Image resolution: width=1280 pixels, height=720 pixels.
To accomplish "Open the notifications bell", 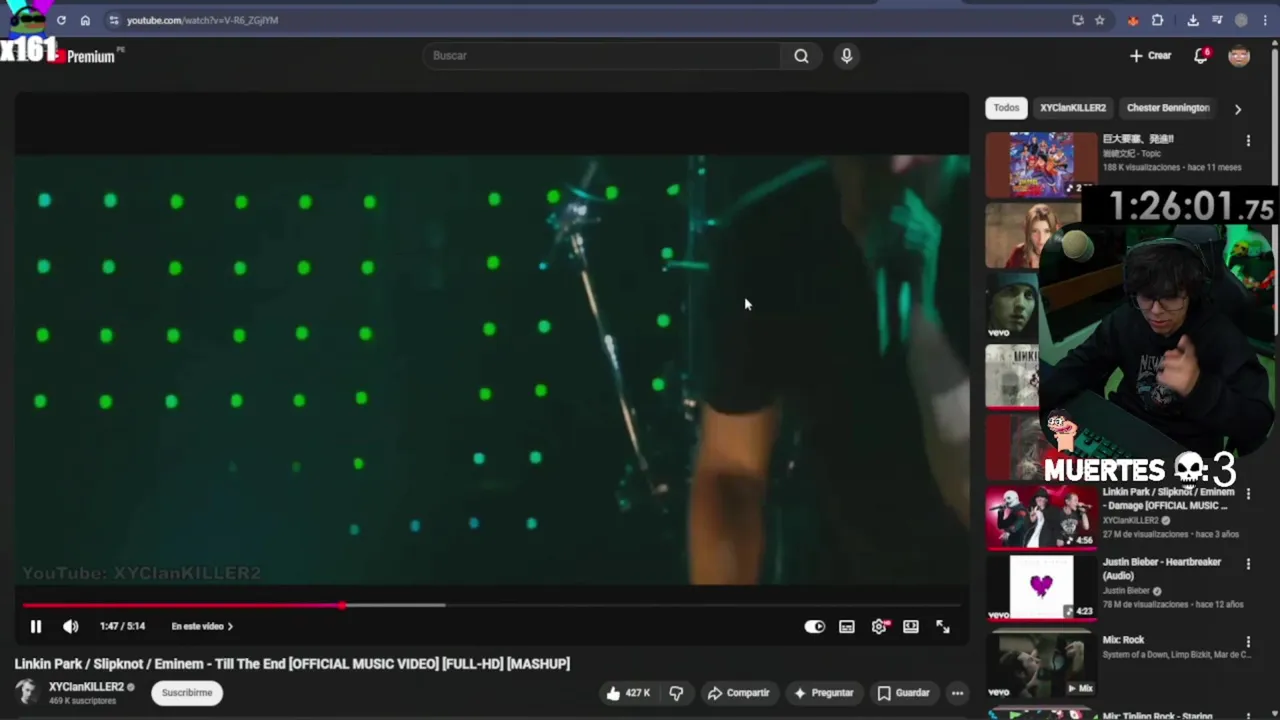I will (1201, 56).
